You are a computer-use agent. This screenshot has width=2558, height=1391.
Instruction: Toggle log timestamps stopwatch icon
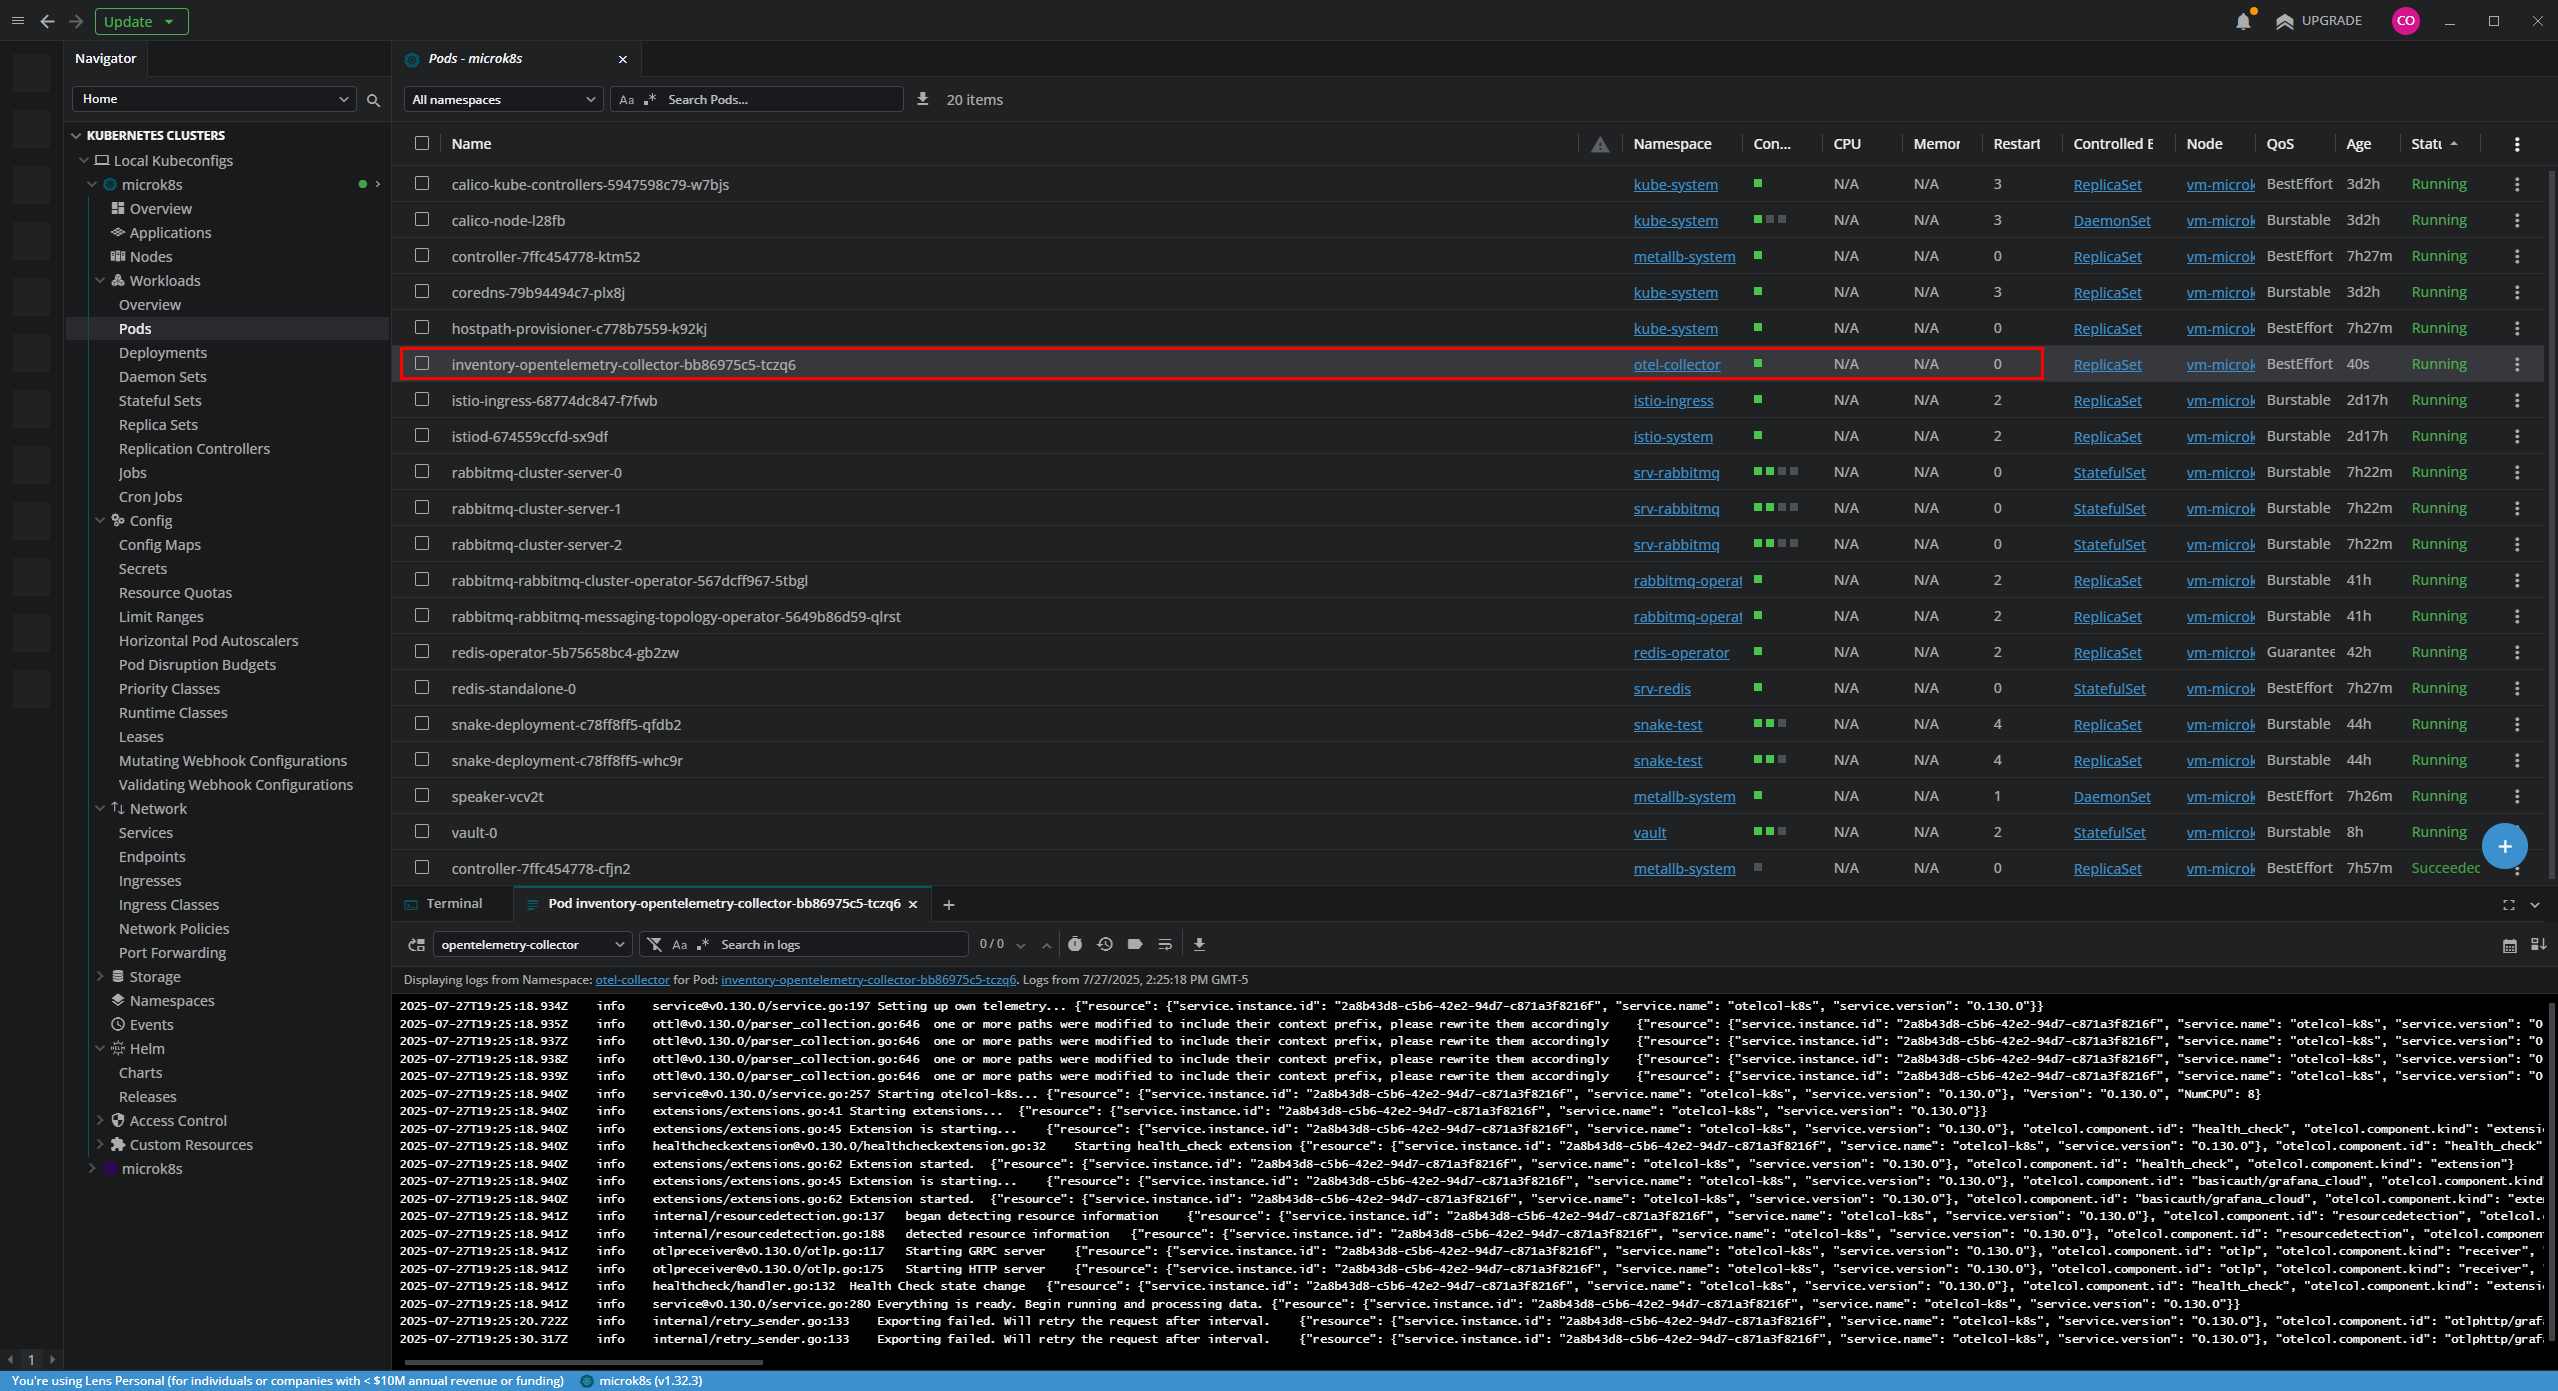tap(1075, 944)
